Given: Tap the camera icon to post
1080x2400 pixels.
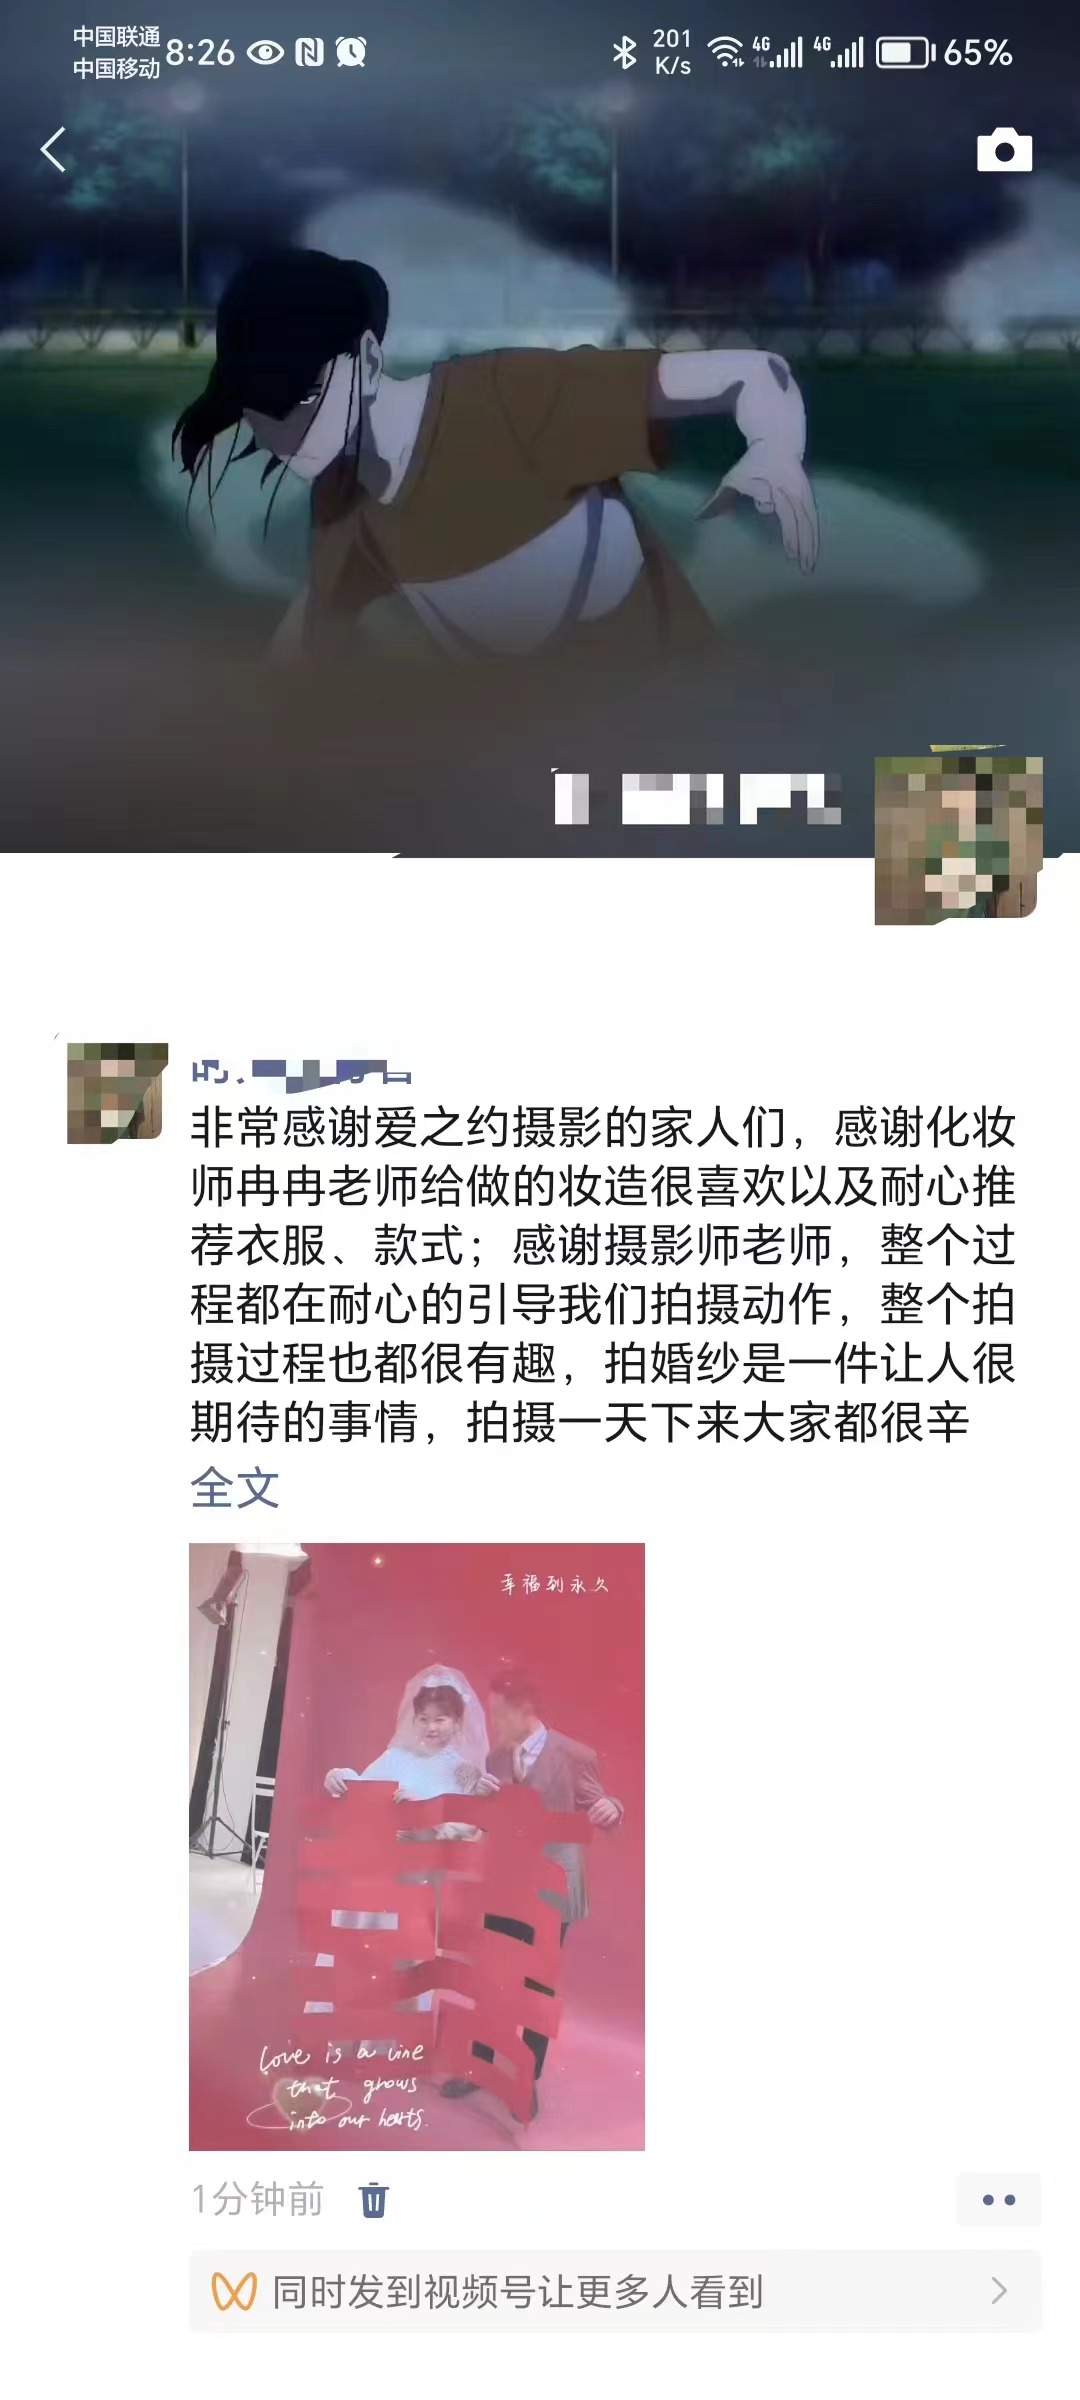Looking at the screenshot, I should [x=1004, y=150].
